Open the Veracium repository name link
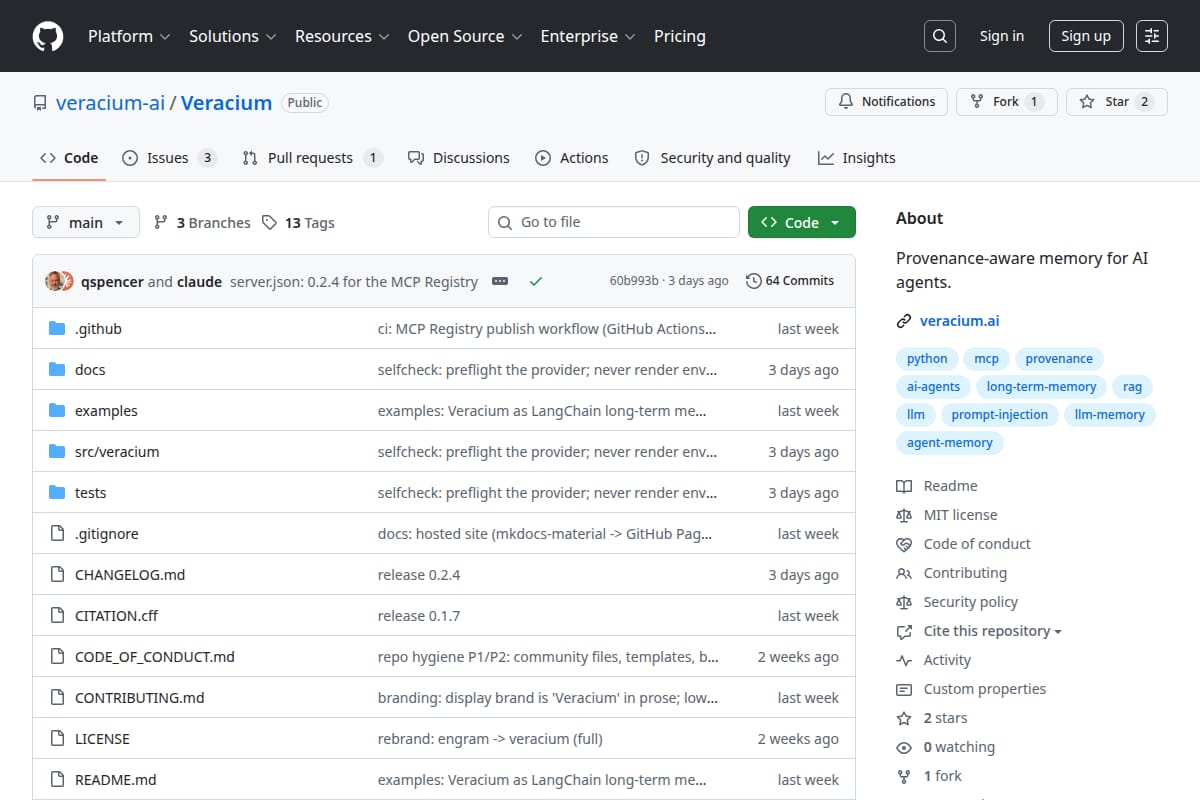The height and width of the screenshot is (800, 1200). pos(227,102)
